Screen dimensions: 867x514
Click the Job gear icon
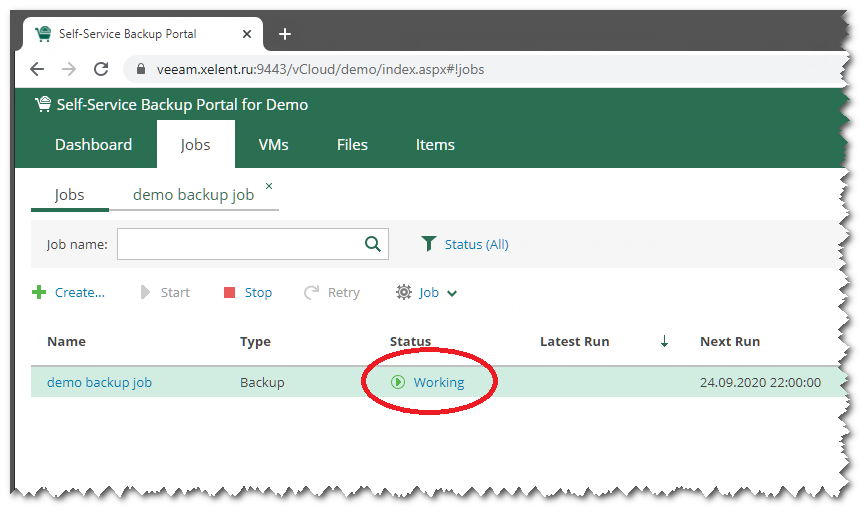click(404, 292)
